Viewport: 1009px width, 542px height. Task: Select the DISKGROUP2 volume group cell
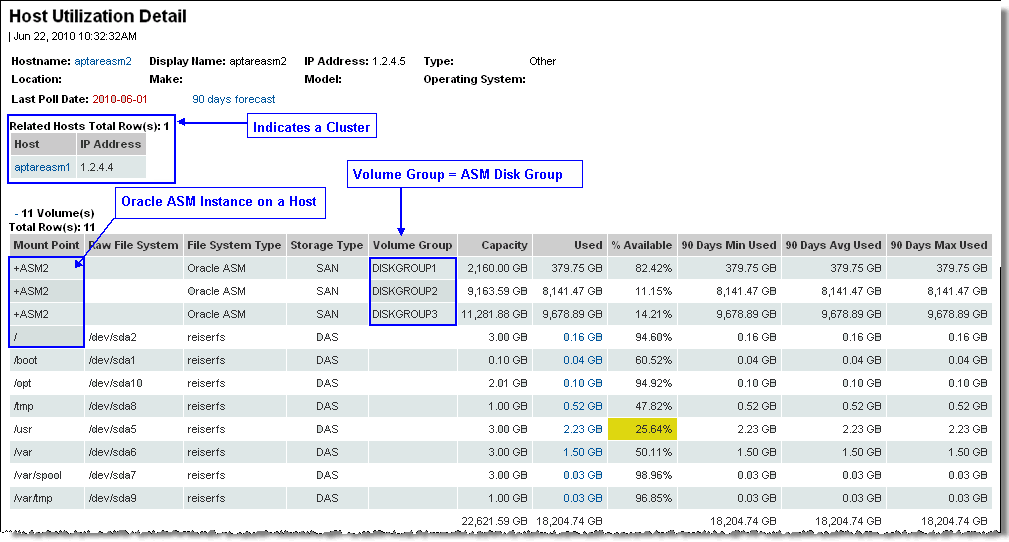(405, 291)
